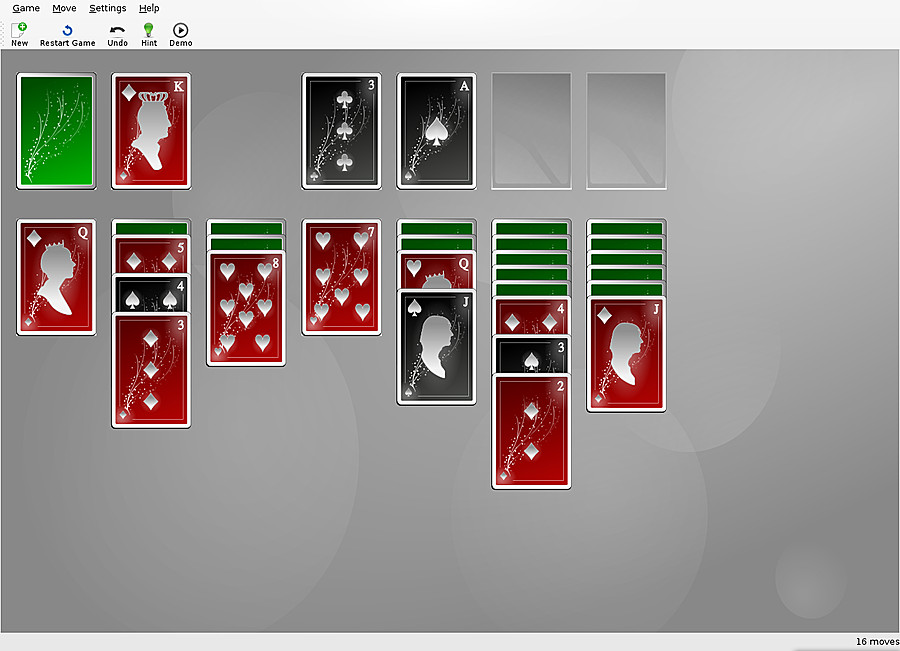Image resolution: width=900 pixels, height=651 pixels.
Task: Start a New game from the toolbar
Action: 20,34
